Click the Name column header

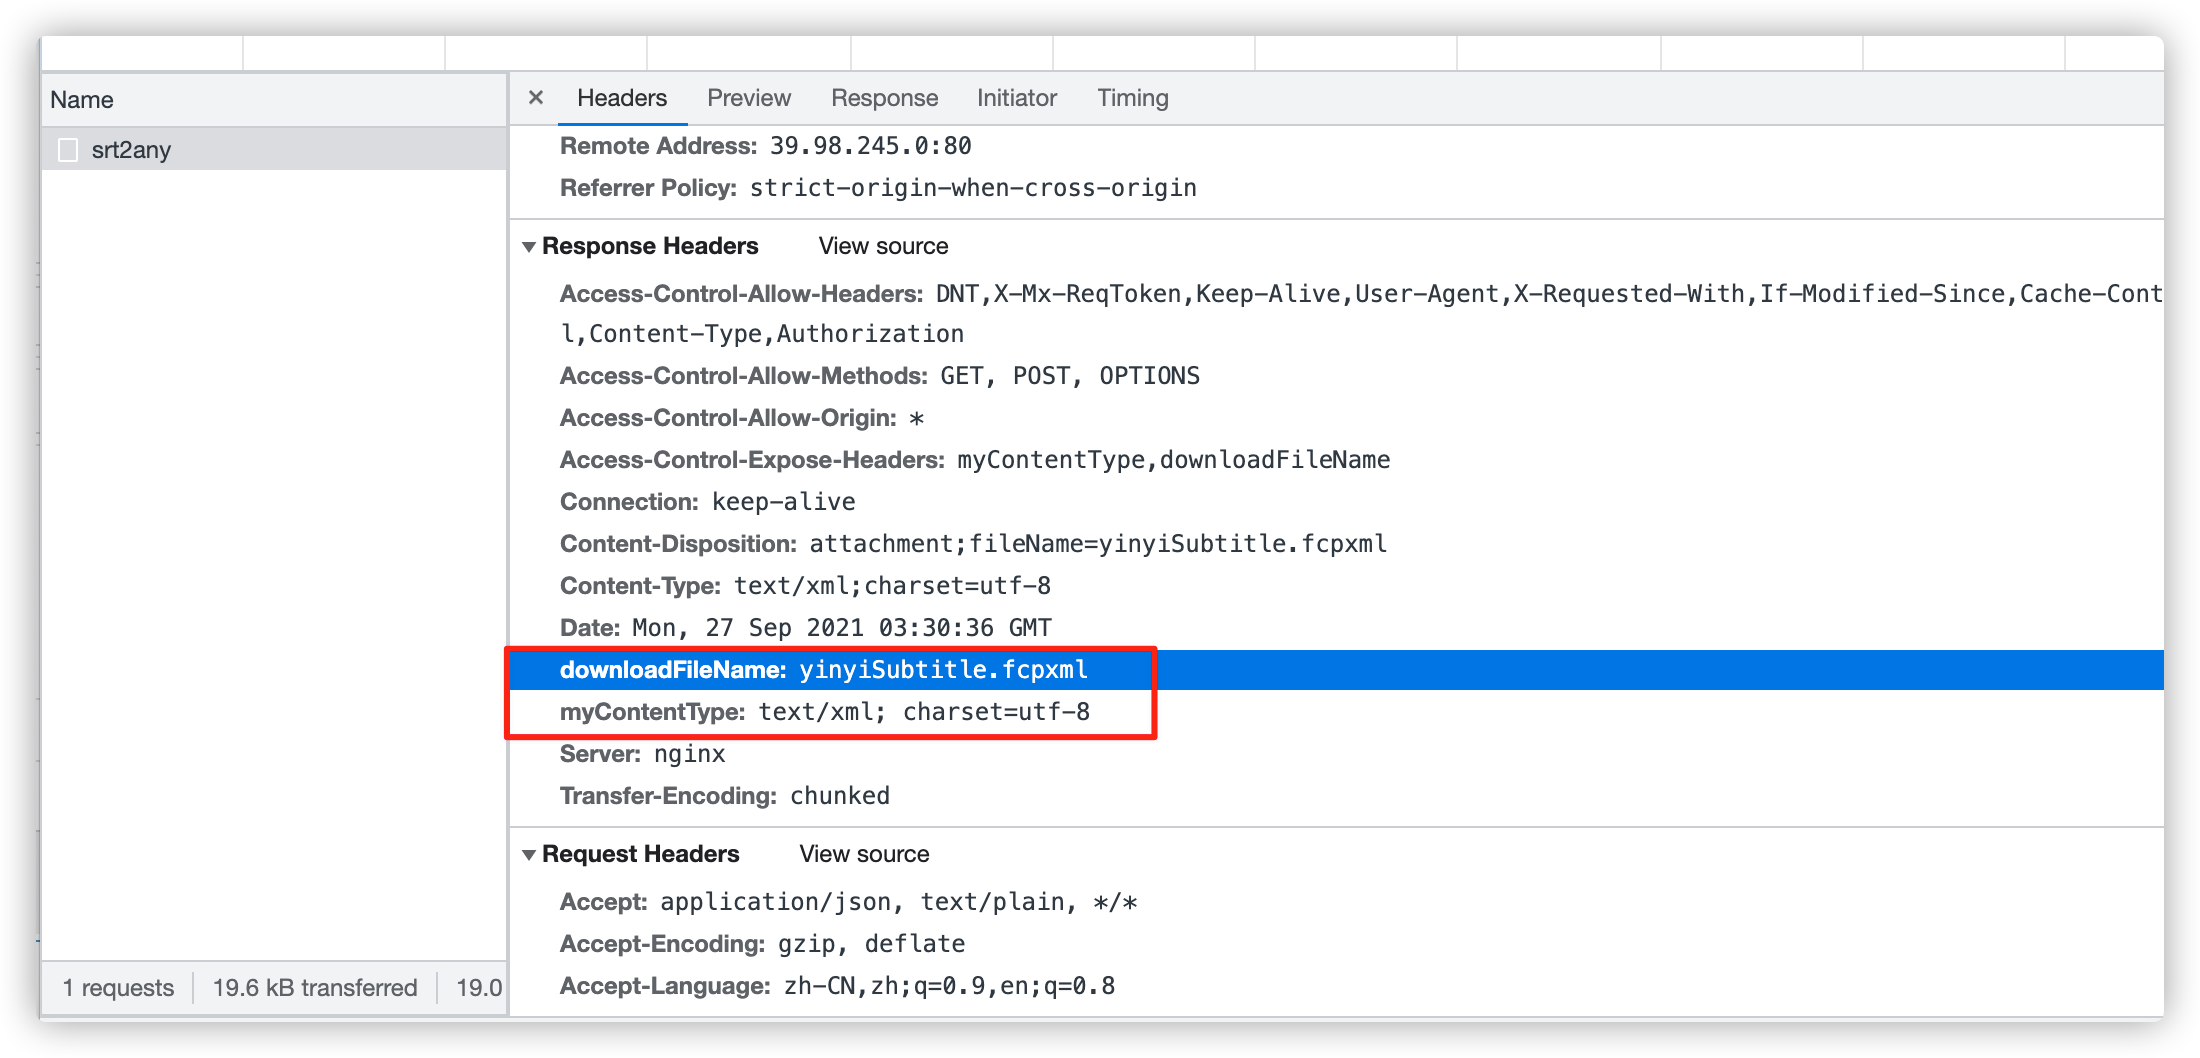click(82, 100)
